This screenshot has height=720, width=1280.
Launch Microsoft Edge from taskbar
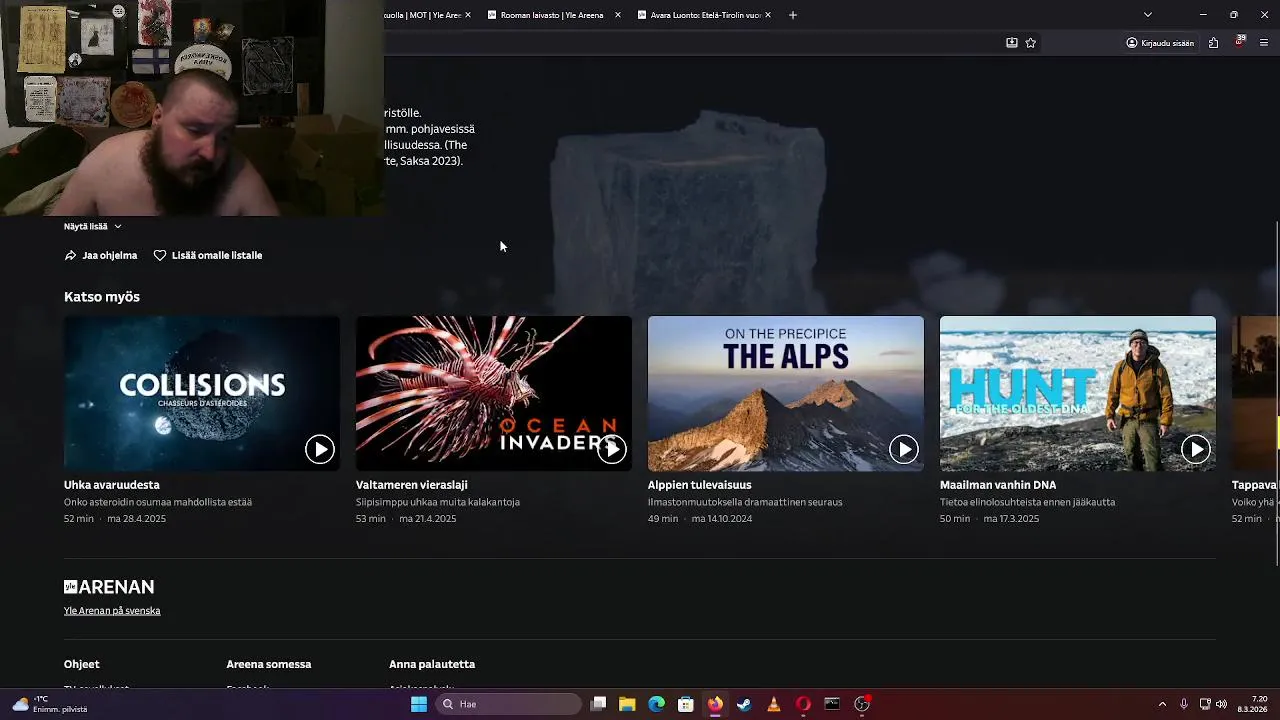(x=656, y=704)
